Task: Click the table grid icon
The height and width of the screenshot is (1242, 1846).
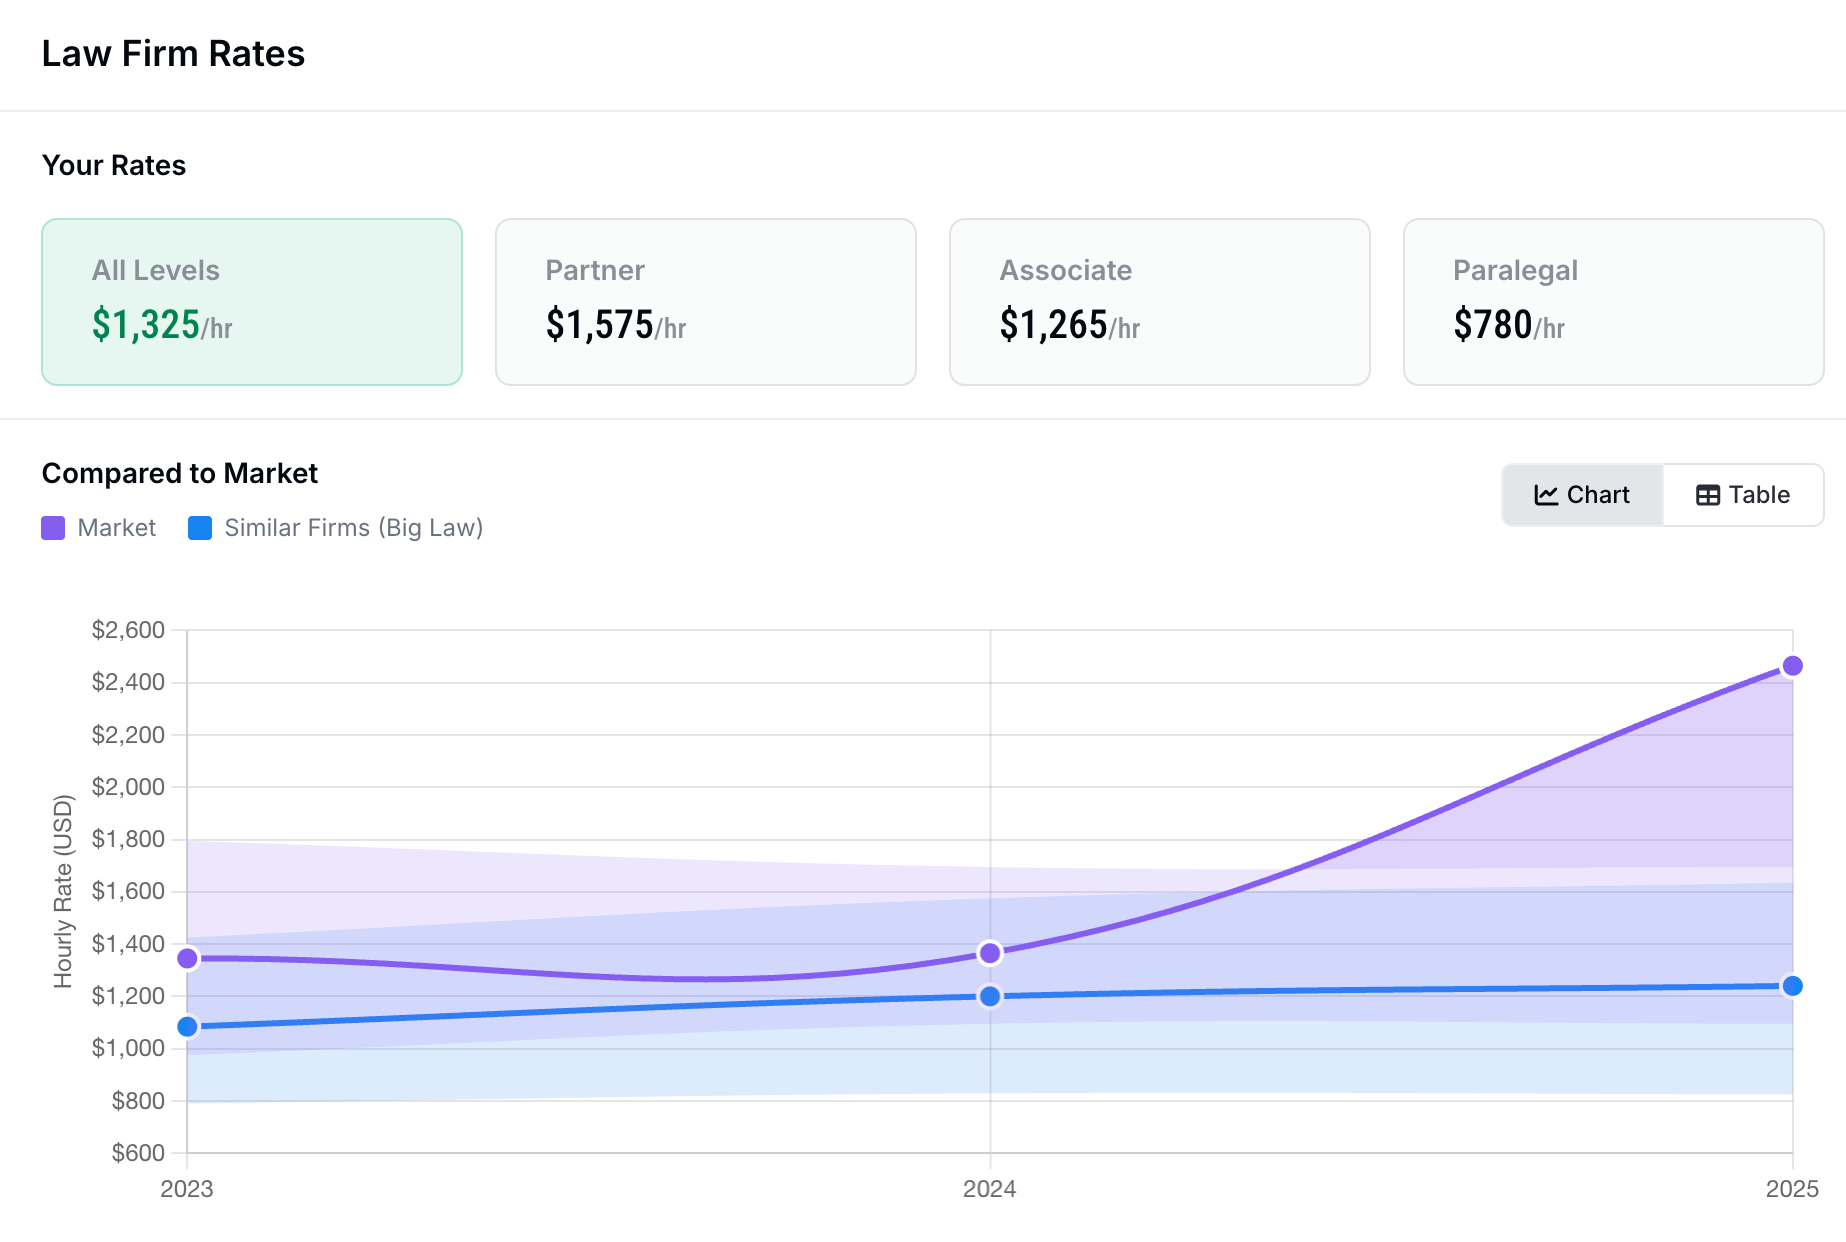Action: pyautogui.click(x=1708, y=495)
